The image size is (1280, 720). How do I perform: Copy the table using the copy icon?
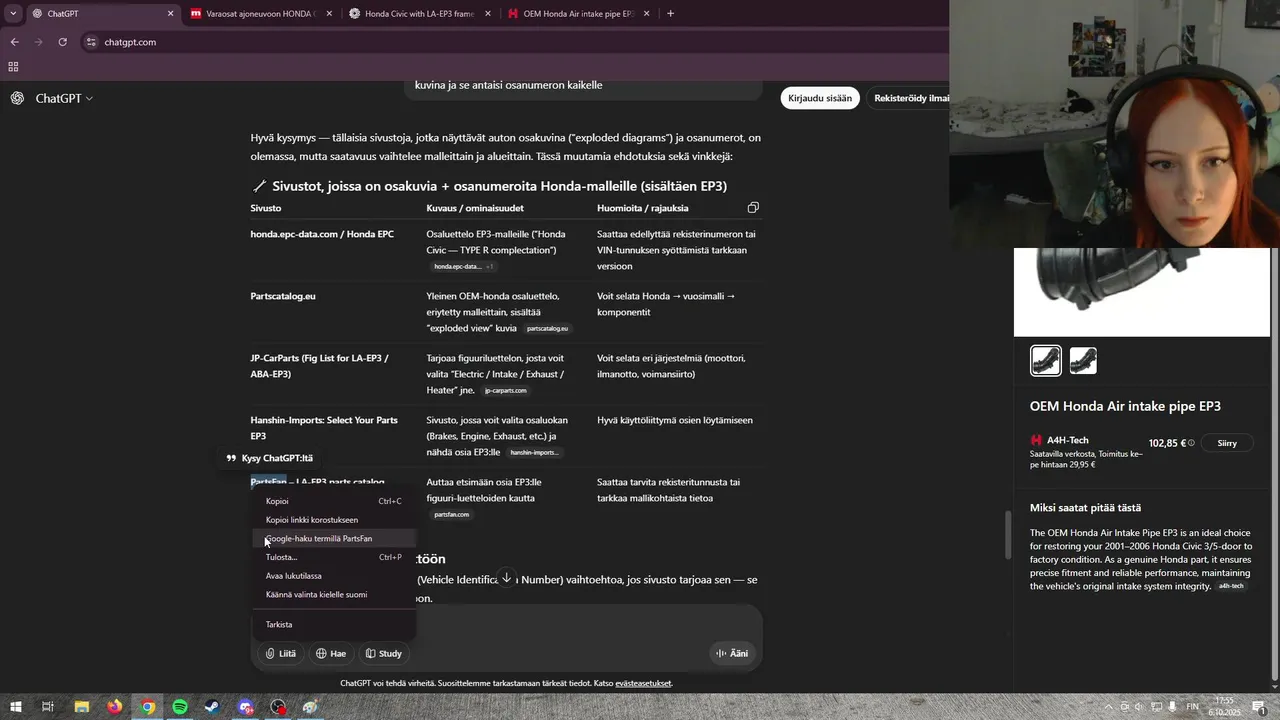[753, 208]
